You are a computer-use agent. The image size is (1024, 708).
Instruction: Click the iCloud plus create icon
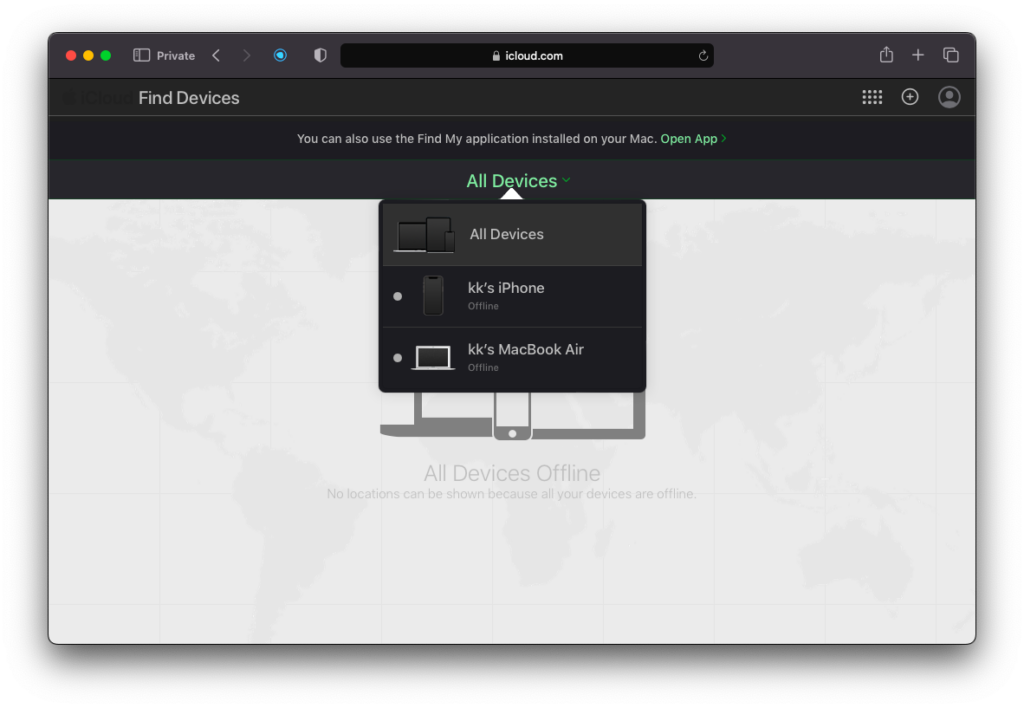pyautogui.click(x=910, y=97)
